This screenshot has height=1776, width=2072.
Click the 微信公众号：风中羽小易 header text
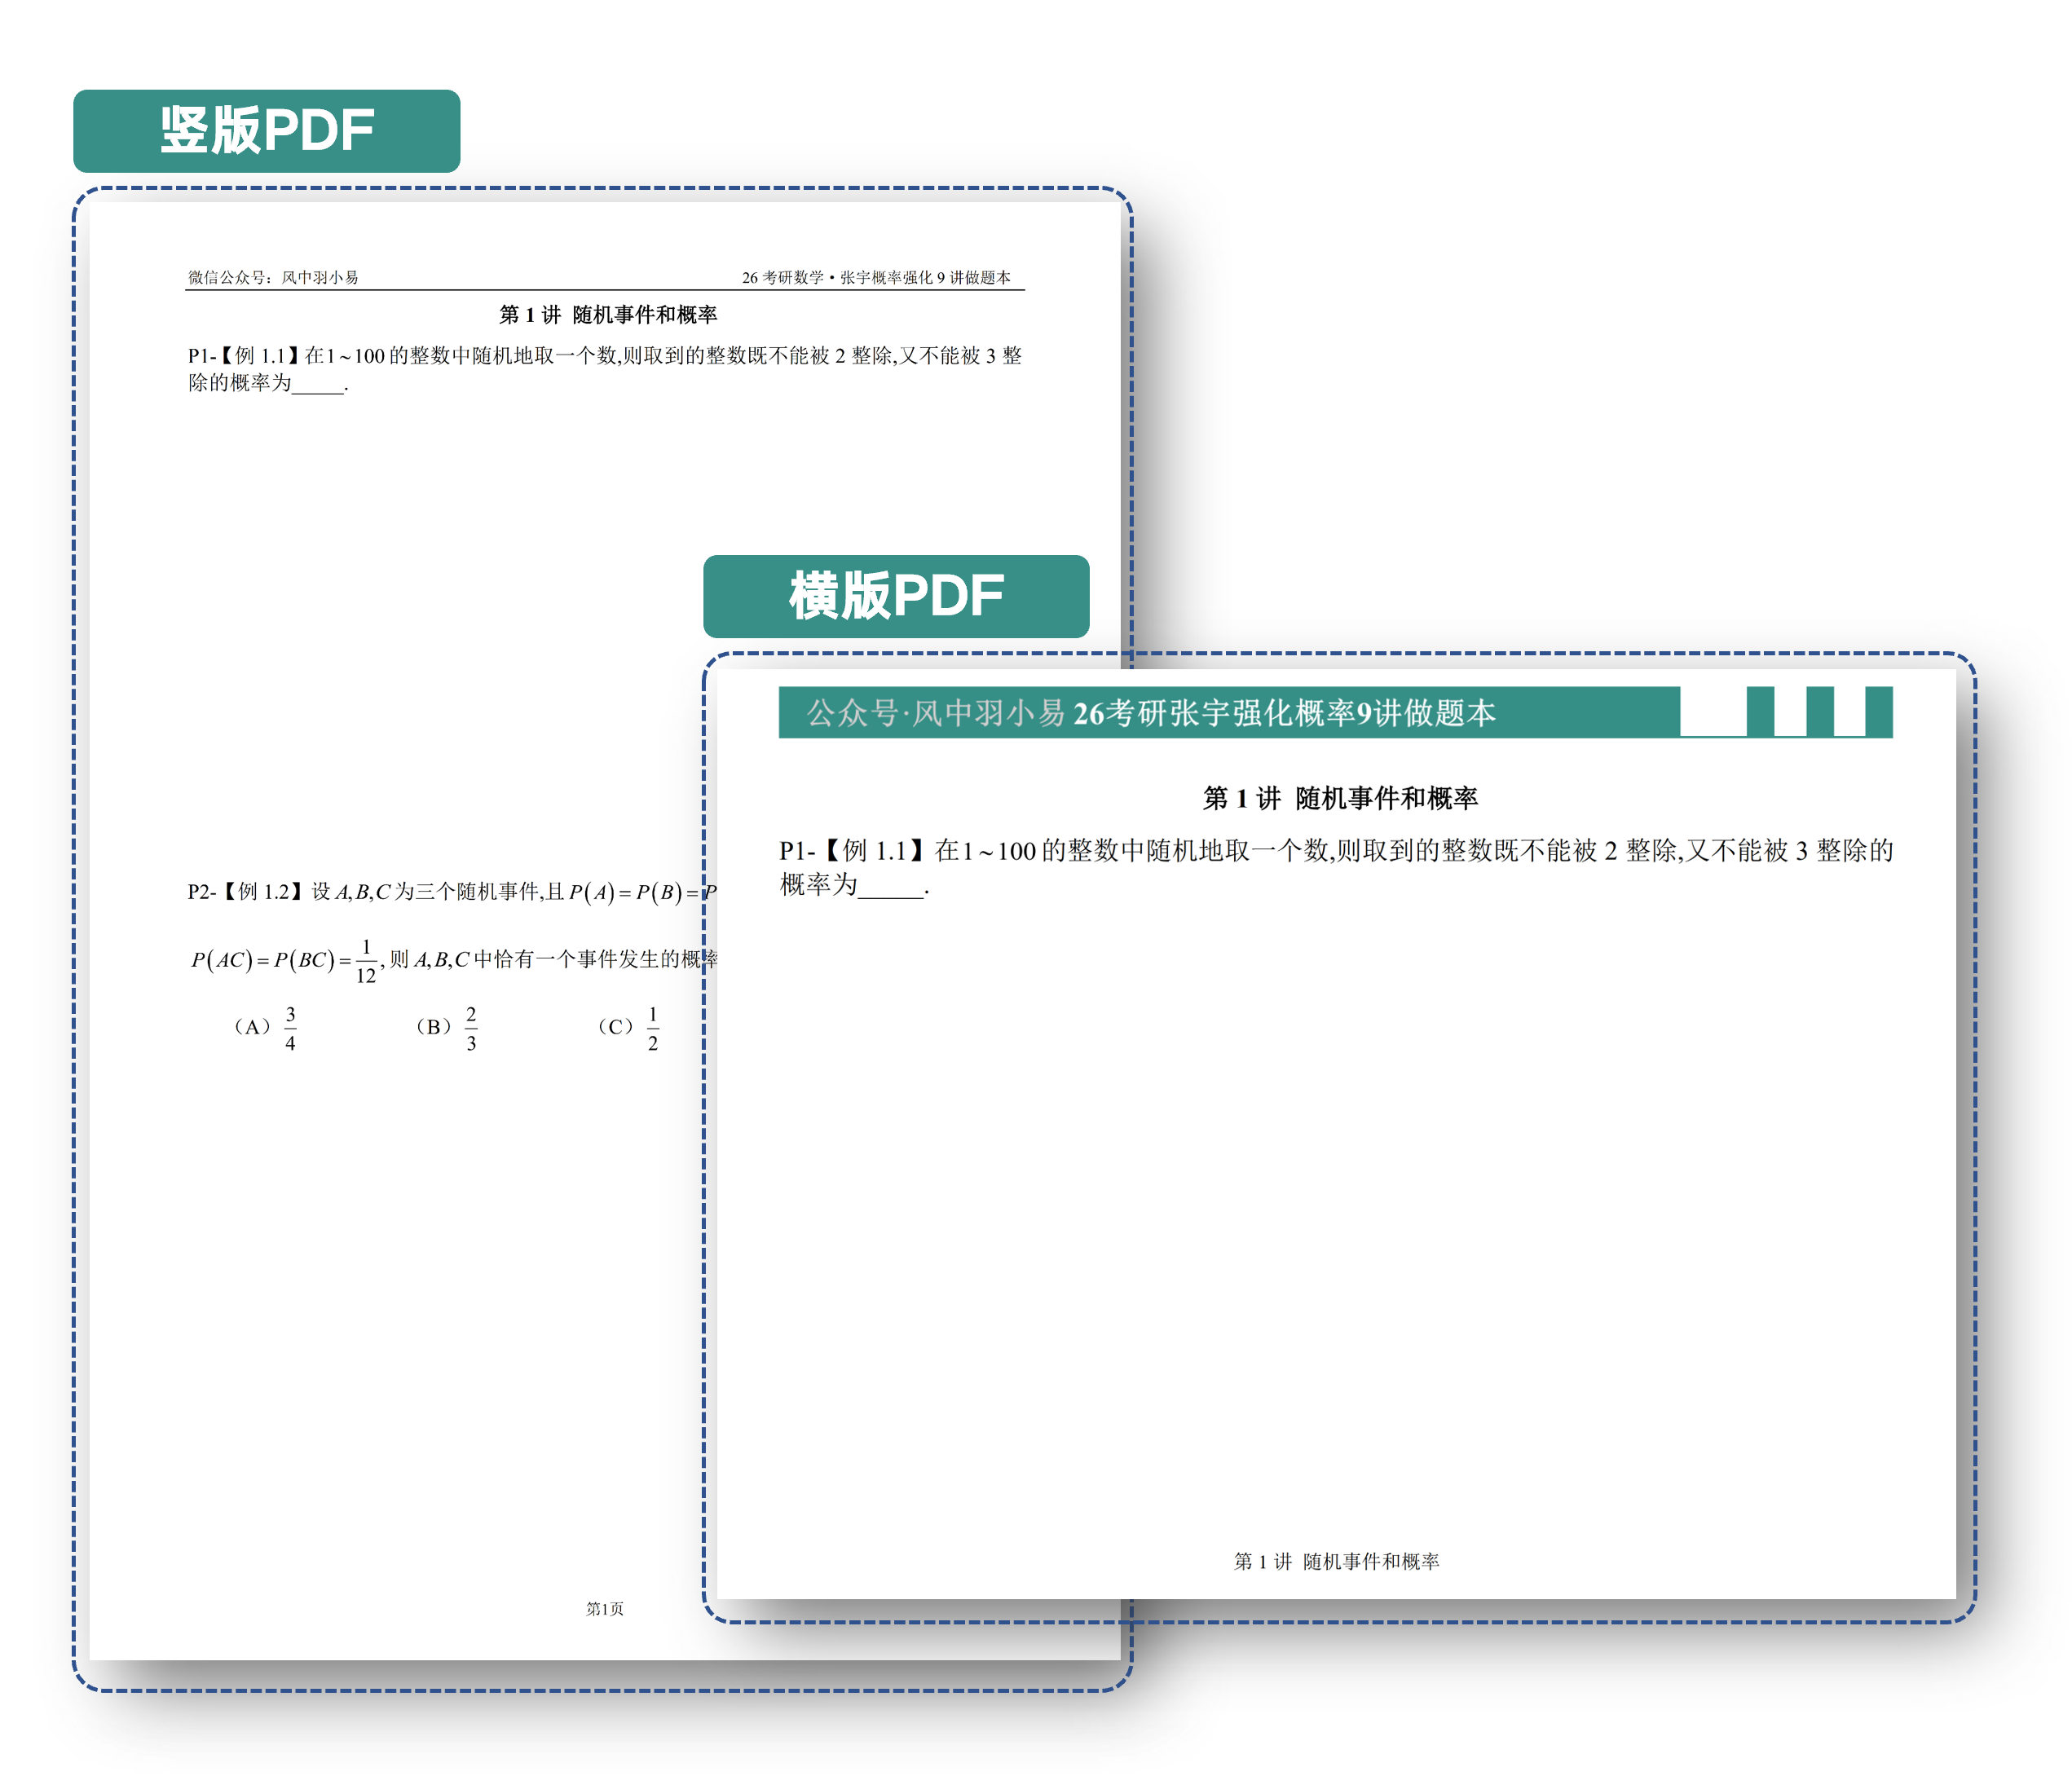(273, 277)
